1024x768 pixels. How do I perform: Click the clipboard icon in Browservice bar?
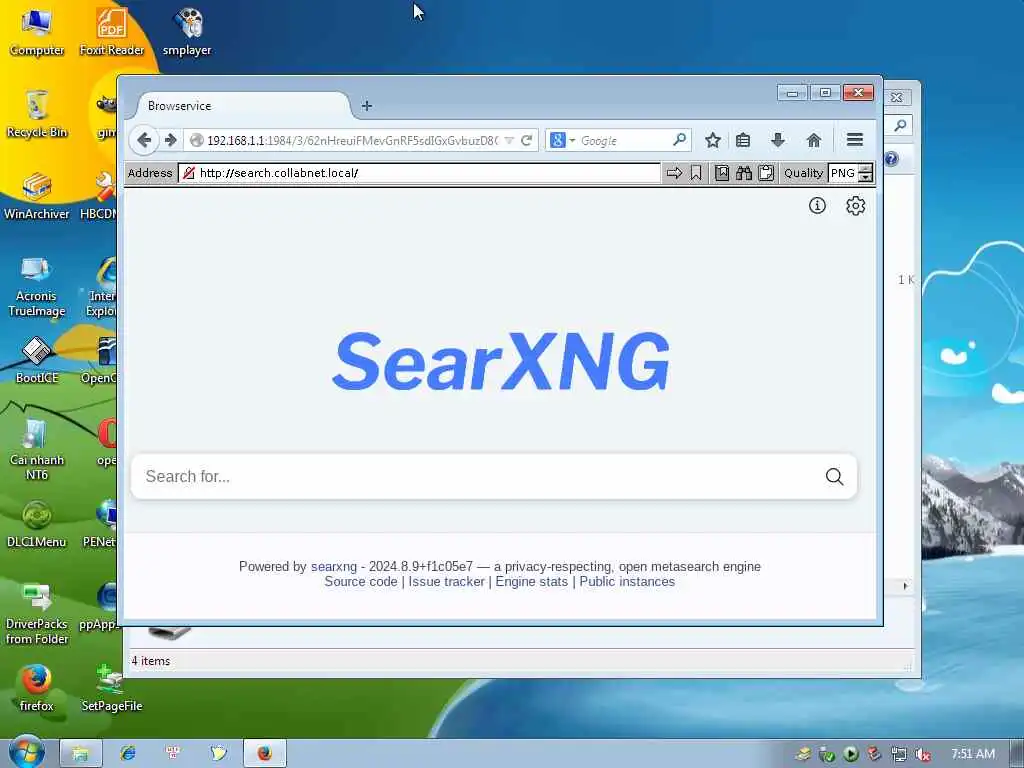coord(766,173)
